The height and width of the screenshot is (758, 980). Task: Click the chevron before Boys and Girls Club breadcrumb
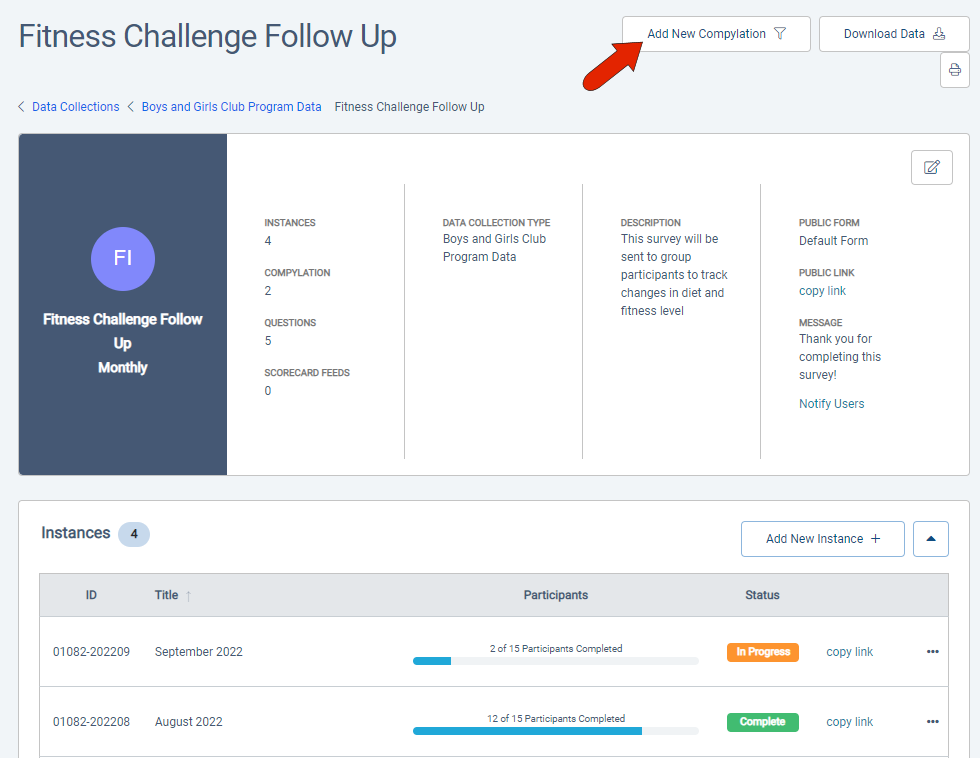click(131, 107)
